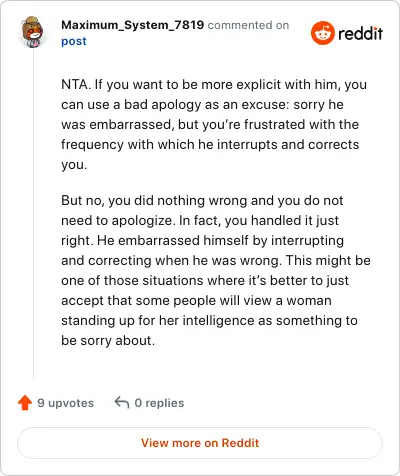Viewport: 400px width, 476px height.
Task: Click the paragraph beginning "But no, you"
Action: [216, 270]
